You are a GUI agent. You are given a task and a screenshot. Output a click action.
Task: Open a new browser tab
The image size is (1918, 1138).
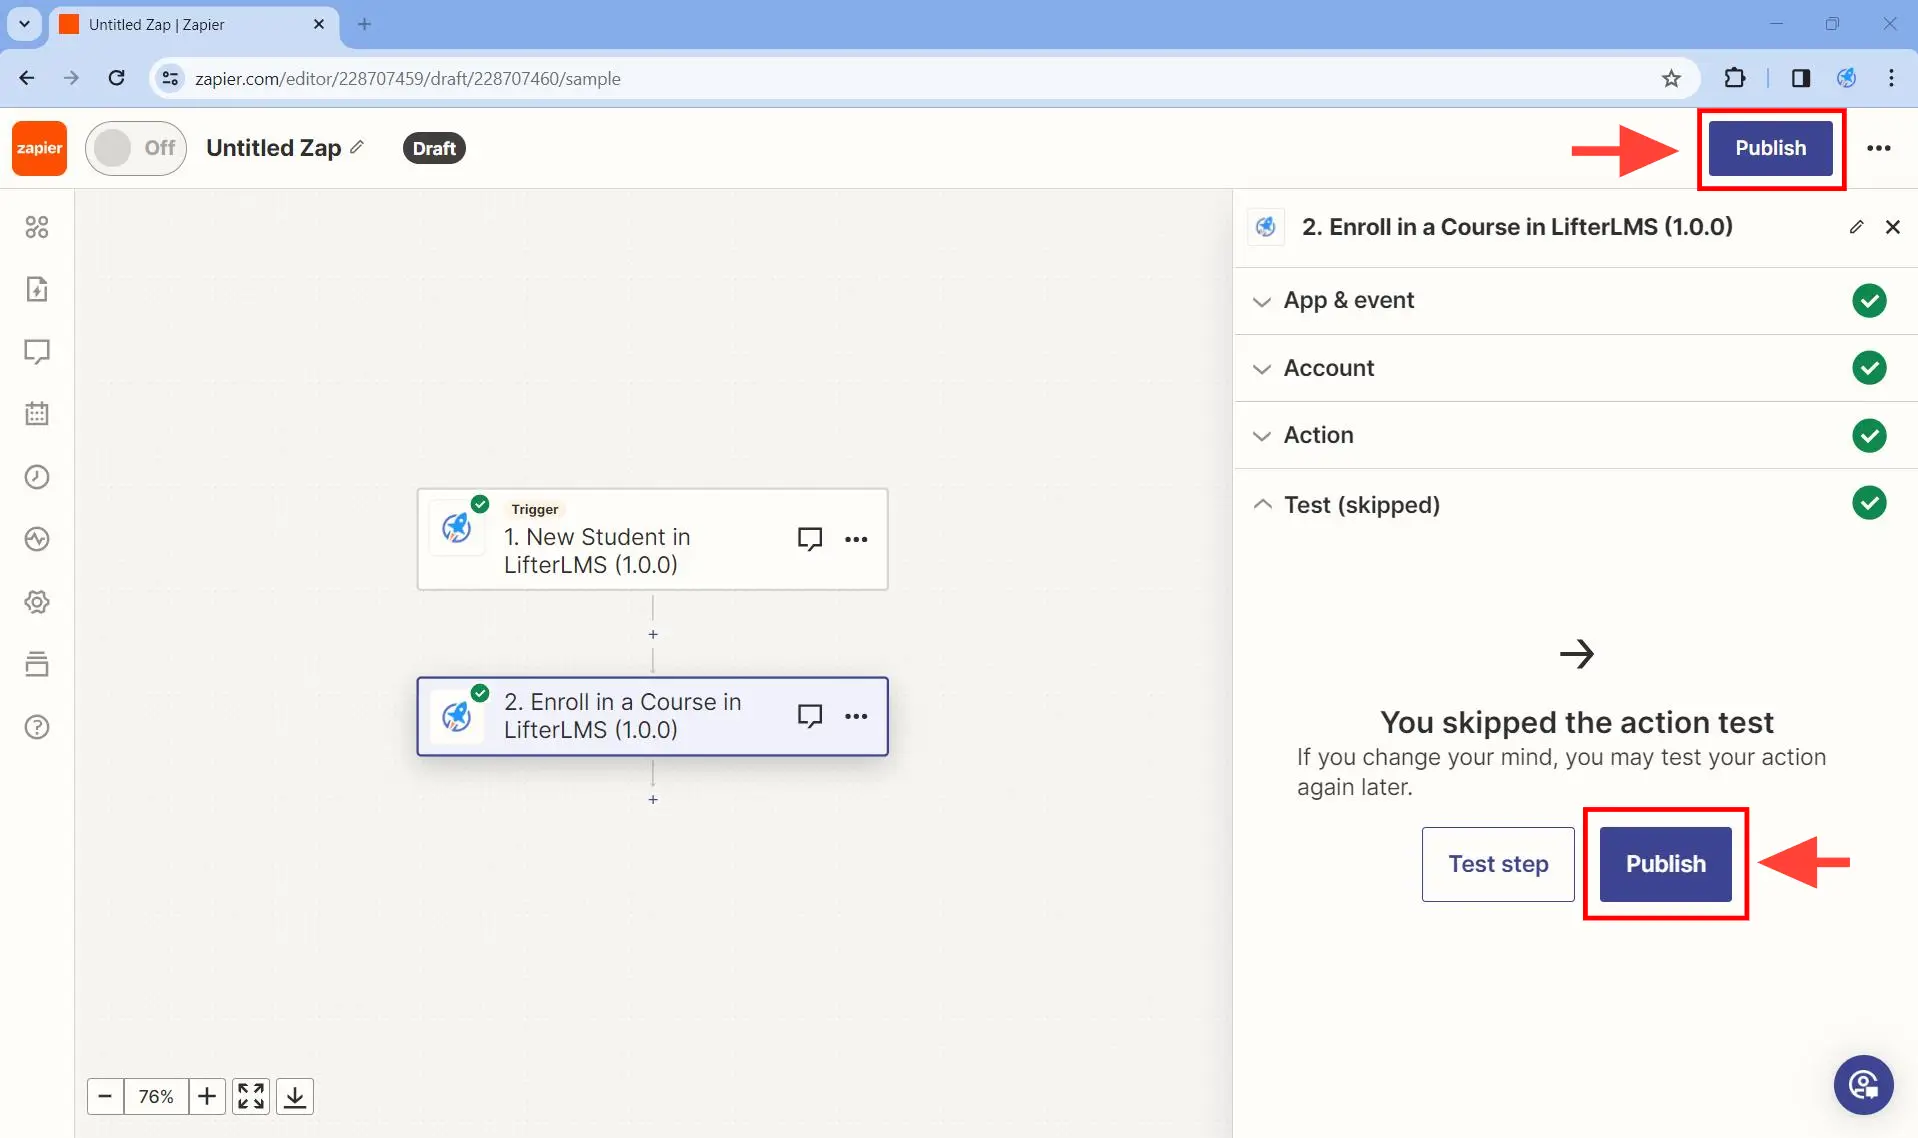click(x=364, y=24)
